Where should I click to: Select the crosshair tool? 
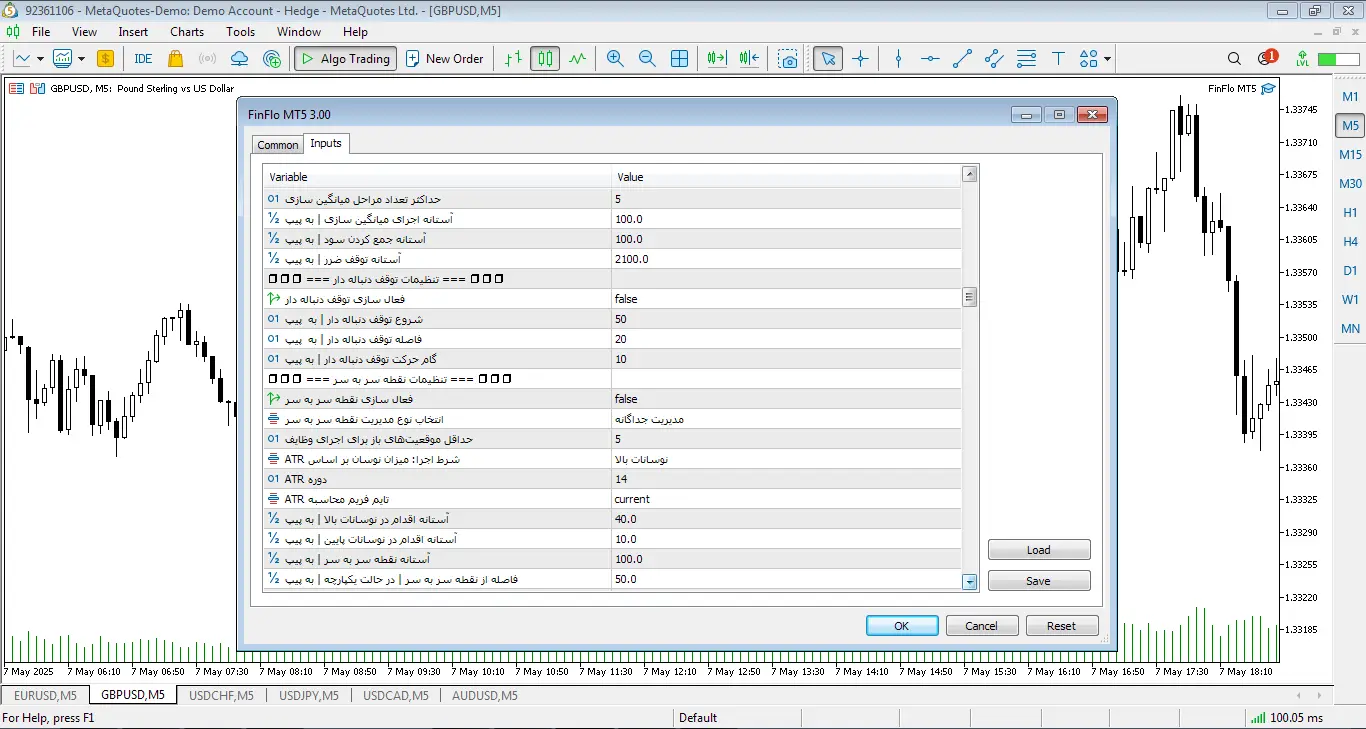[860, 59]
